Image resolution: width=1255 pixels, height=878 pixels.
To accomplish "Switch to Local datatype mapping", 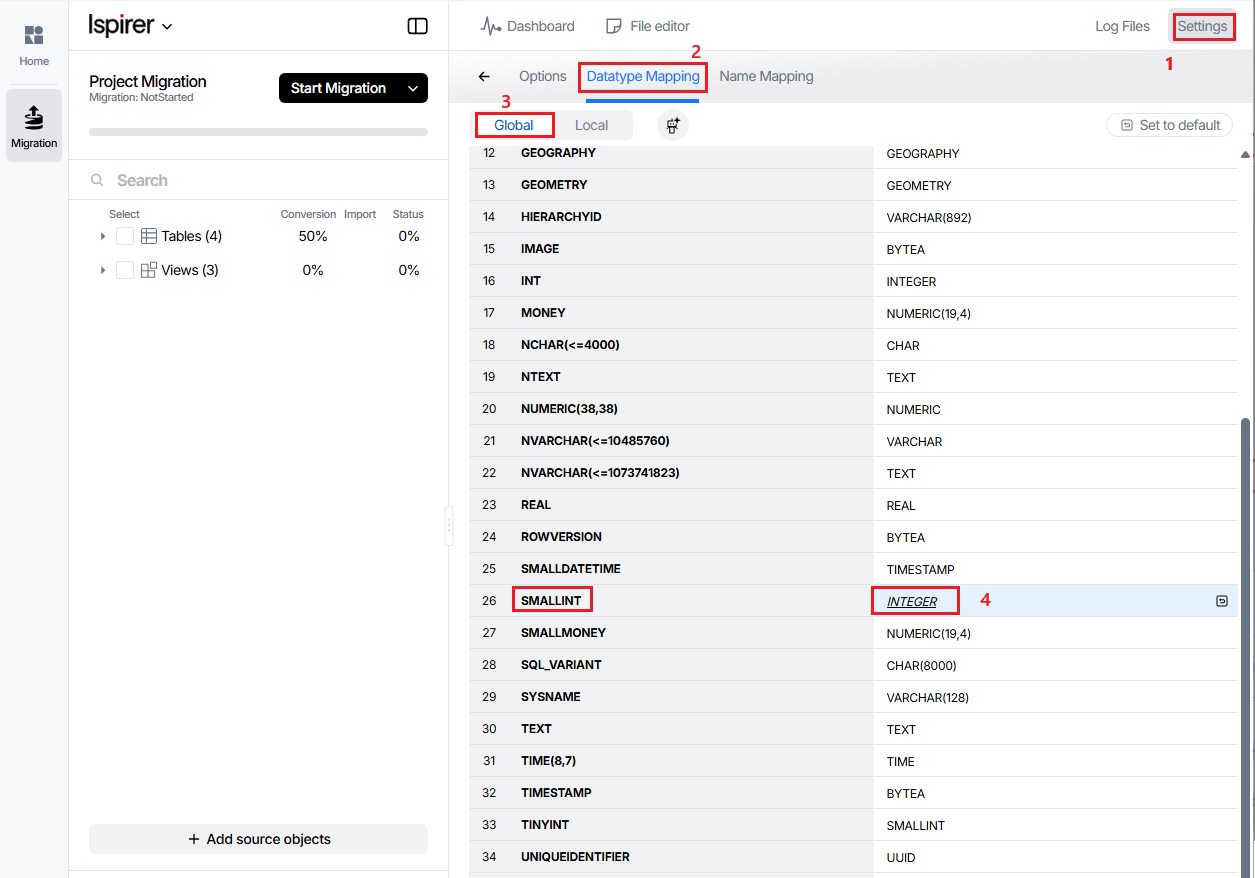I will coord(591,125).
